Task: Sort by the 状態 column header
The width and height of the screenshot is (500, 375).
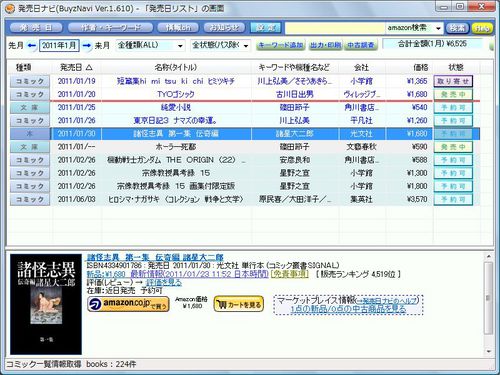Action: click(456, 67)
